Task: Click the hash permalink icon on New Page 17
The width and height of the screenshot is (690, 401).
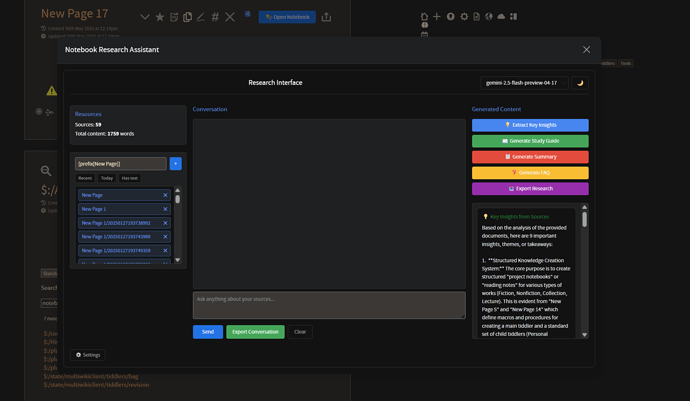Action: click(x=215, y=17)
